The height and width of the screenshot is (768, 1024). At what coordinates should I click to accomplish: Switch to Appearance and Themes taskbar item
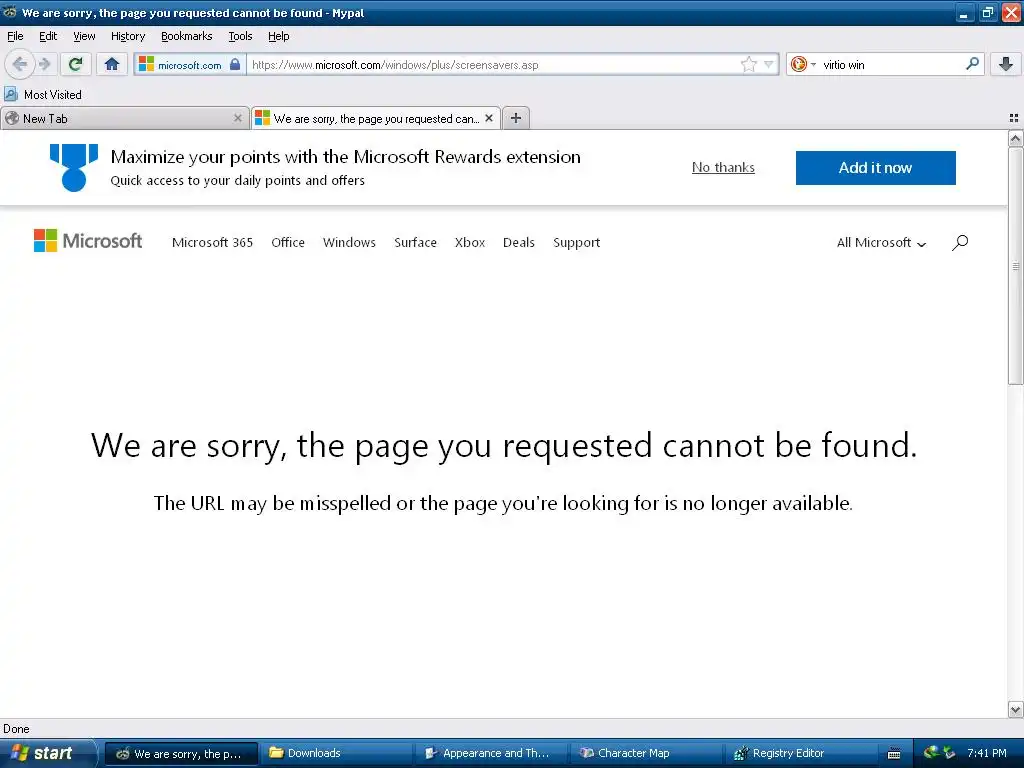pos(492,753)
